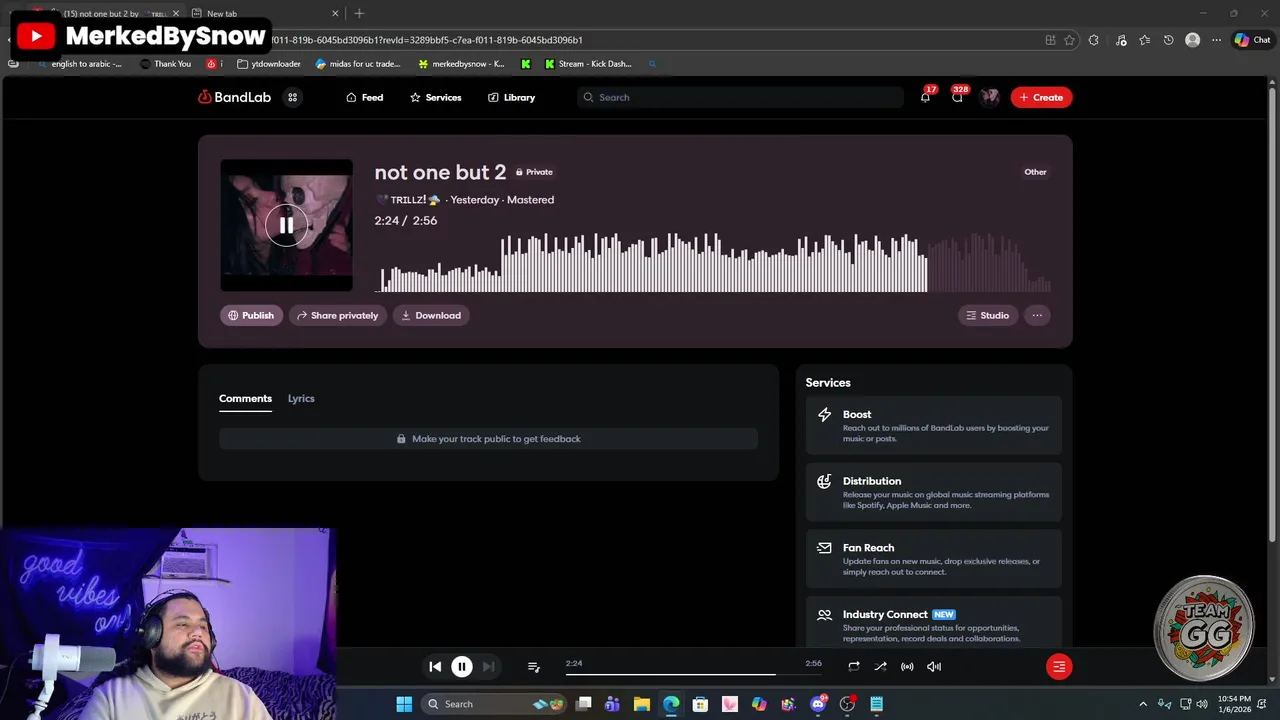This screenshot has height=720, width=1280.
Task: Click the Fan Reach envelope icon
Action: 824,548
